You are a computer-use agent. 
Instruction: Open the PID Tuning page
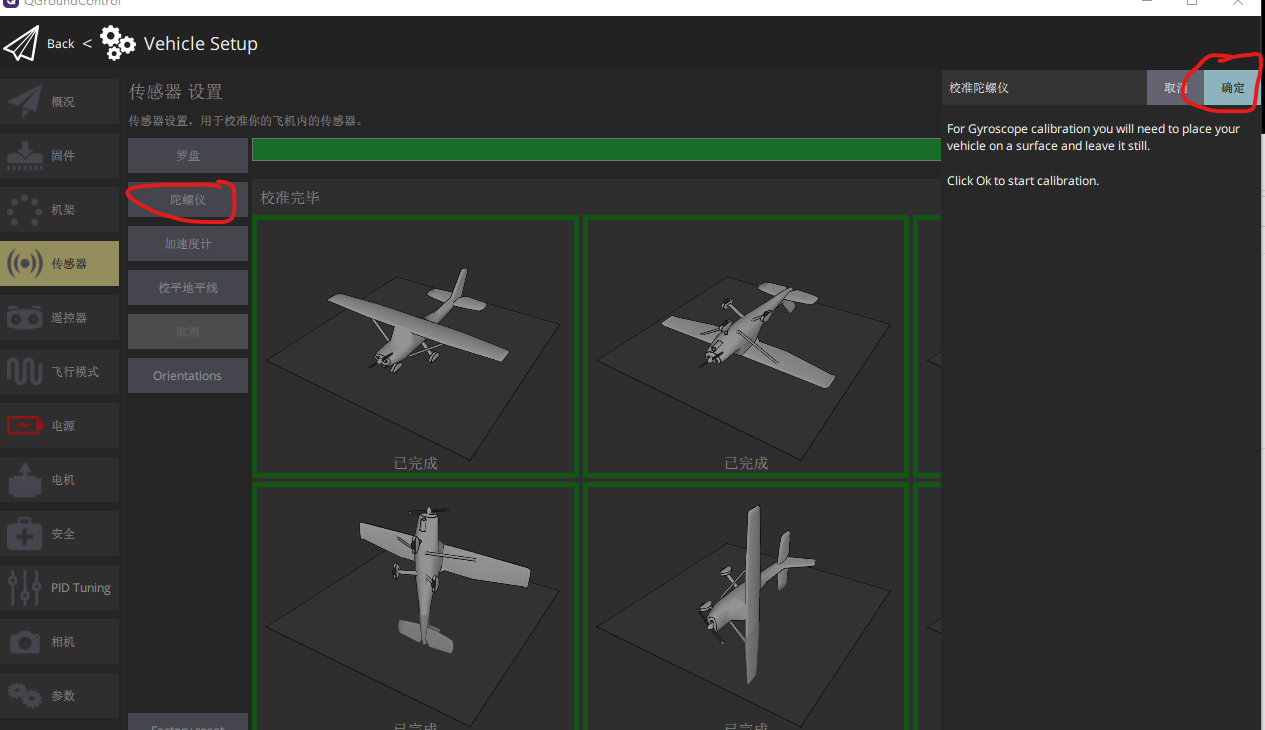pyautogui.click(x=60, y=588)
